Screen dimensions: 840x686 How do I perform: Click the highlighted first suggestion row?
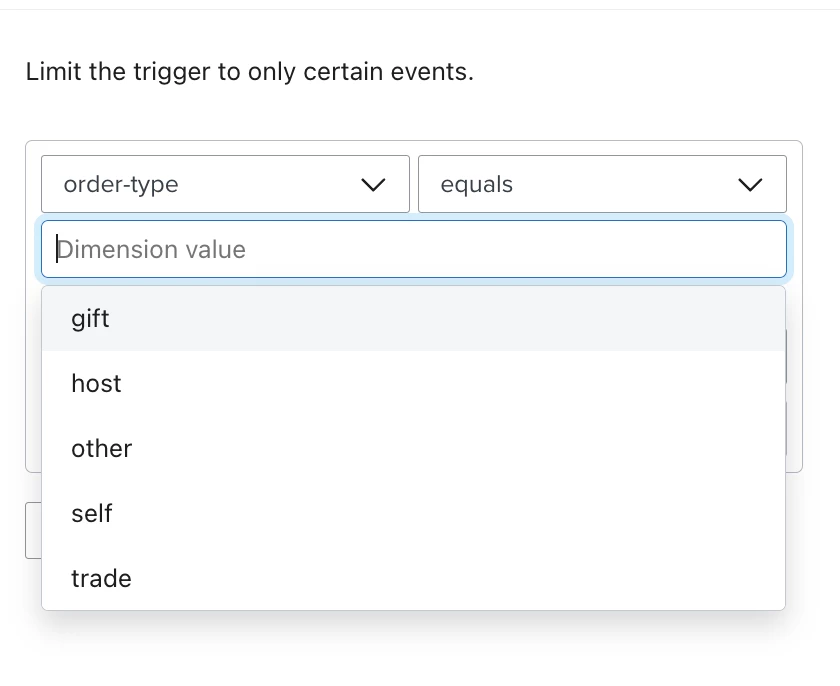pos(414,319)
